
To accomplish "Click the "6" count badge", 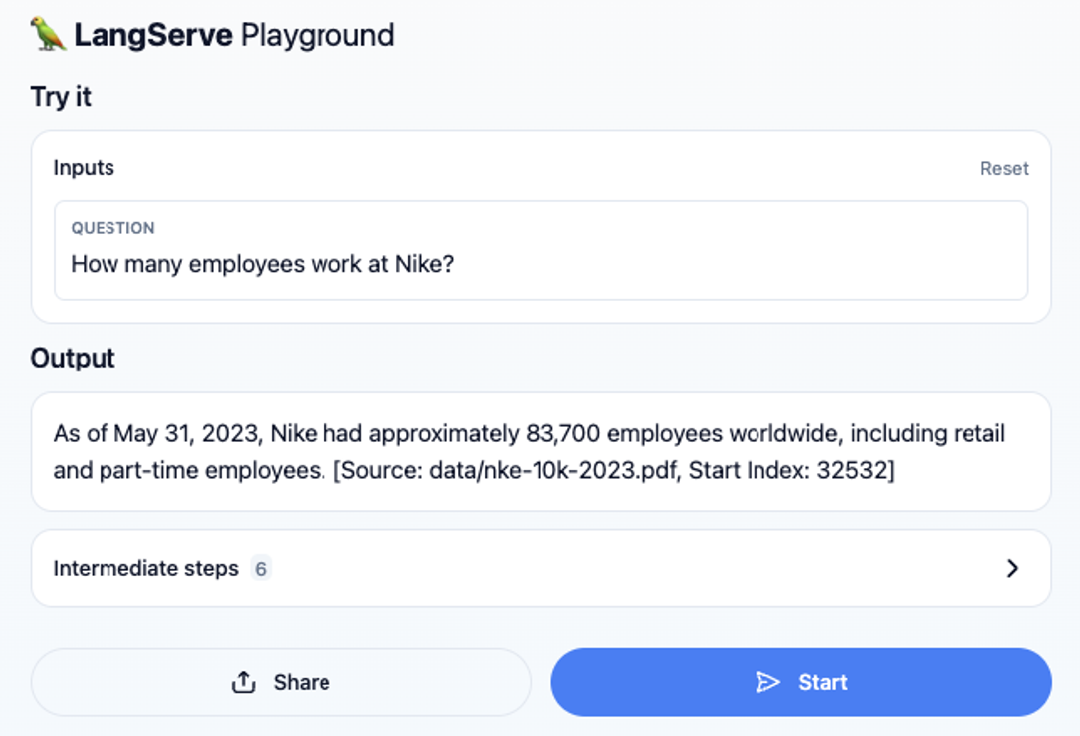I will tap(262, 568).
